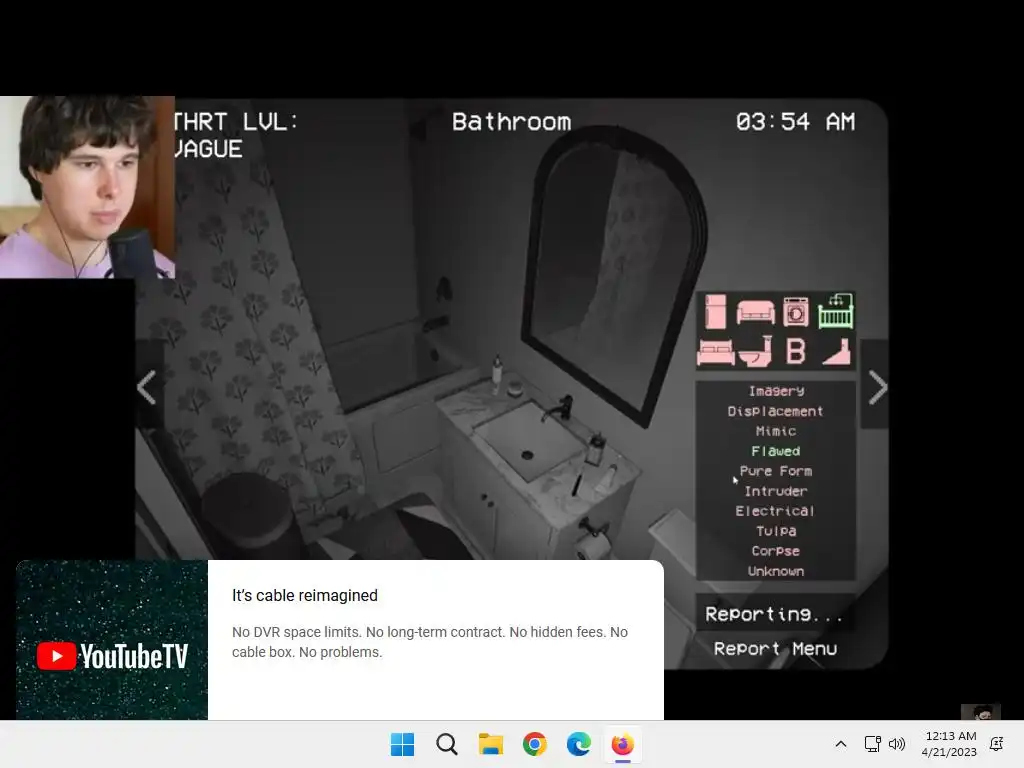1024x768 pixels.
Task: Select the bed (bedroom) room icon
Action: coord(716,353)
